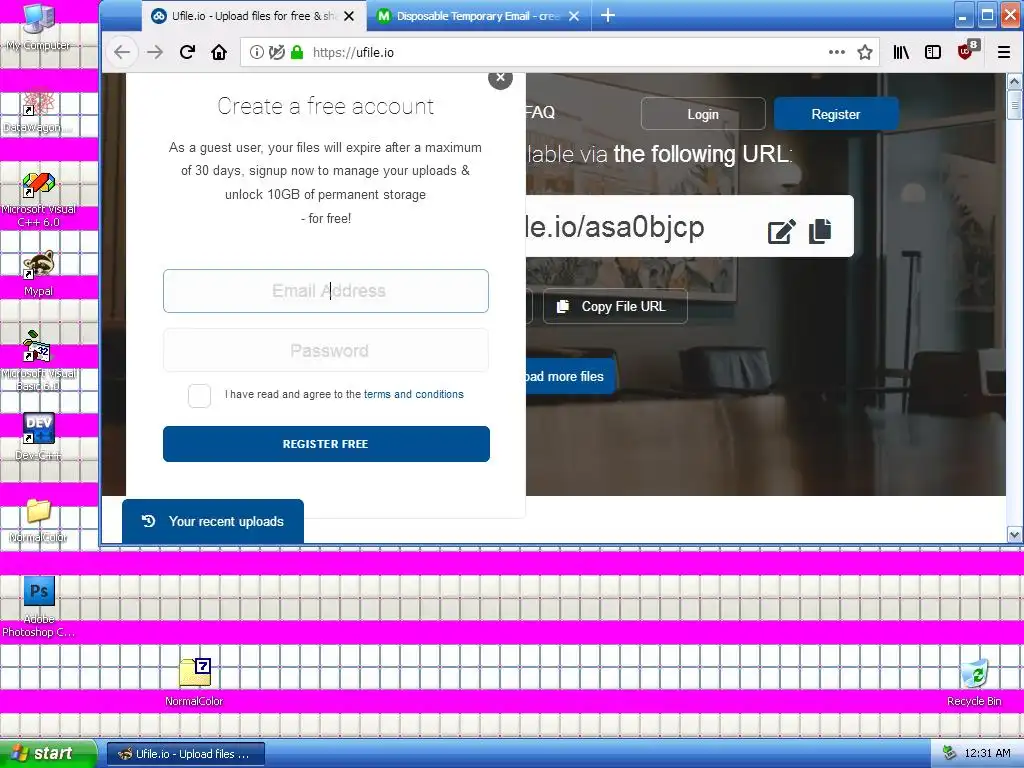This screenshot has width=1024, height=768.
Task: Reload the ufile.io page
Action: coord(187,52)
